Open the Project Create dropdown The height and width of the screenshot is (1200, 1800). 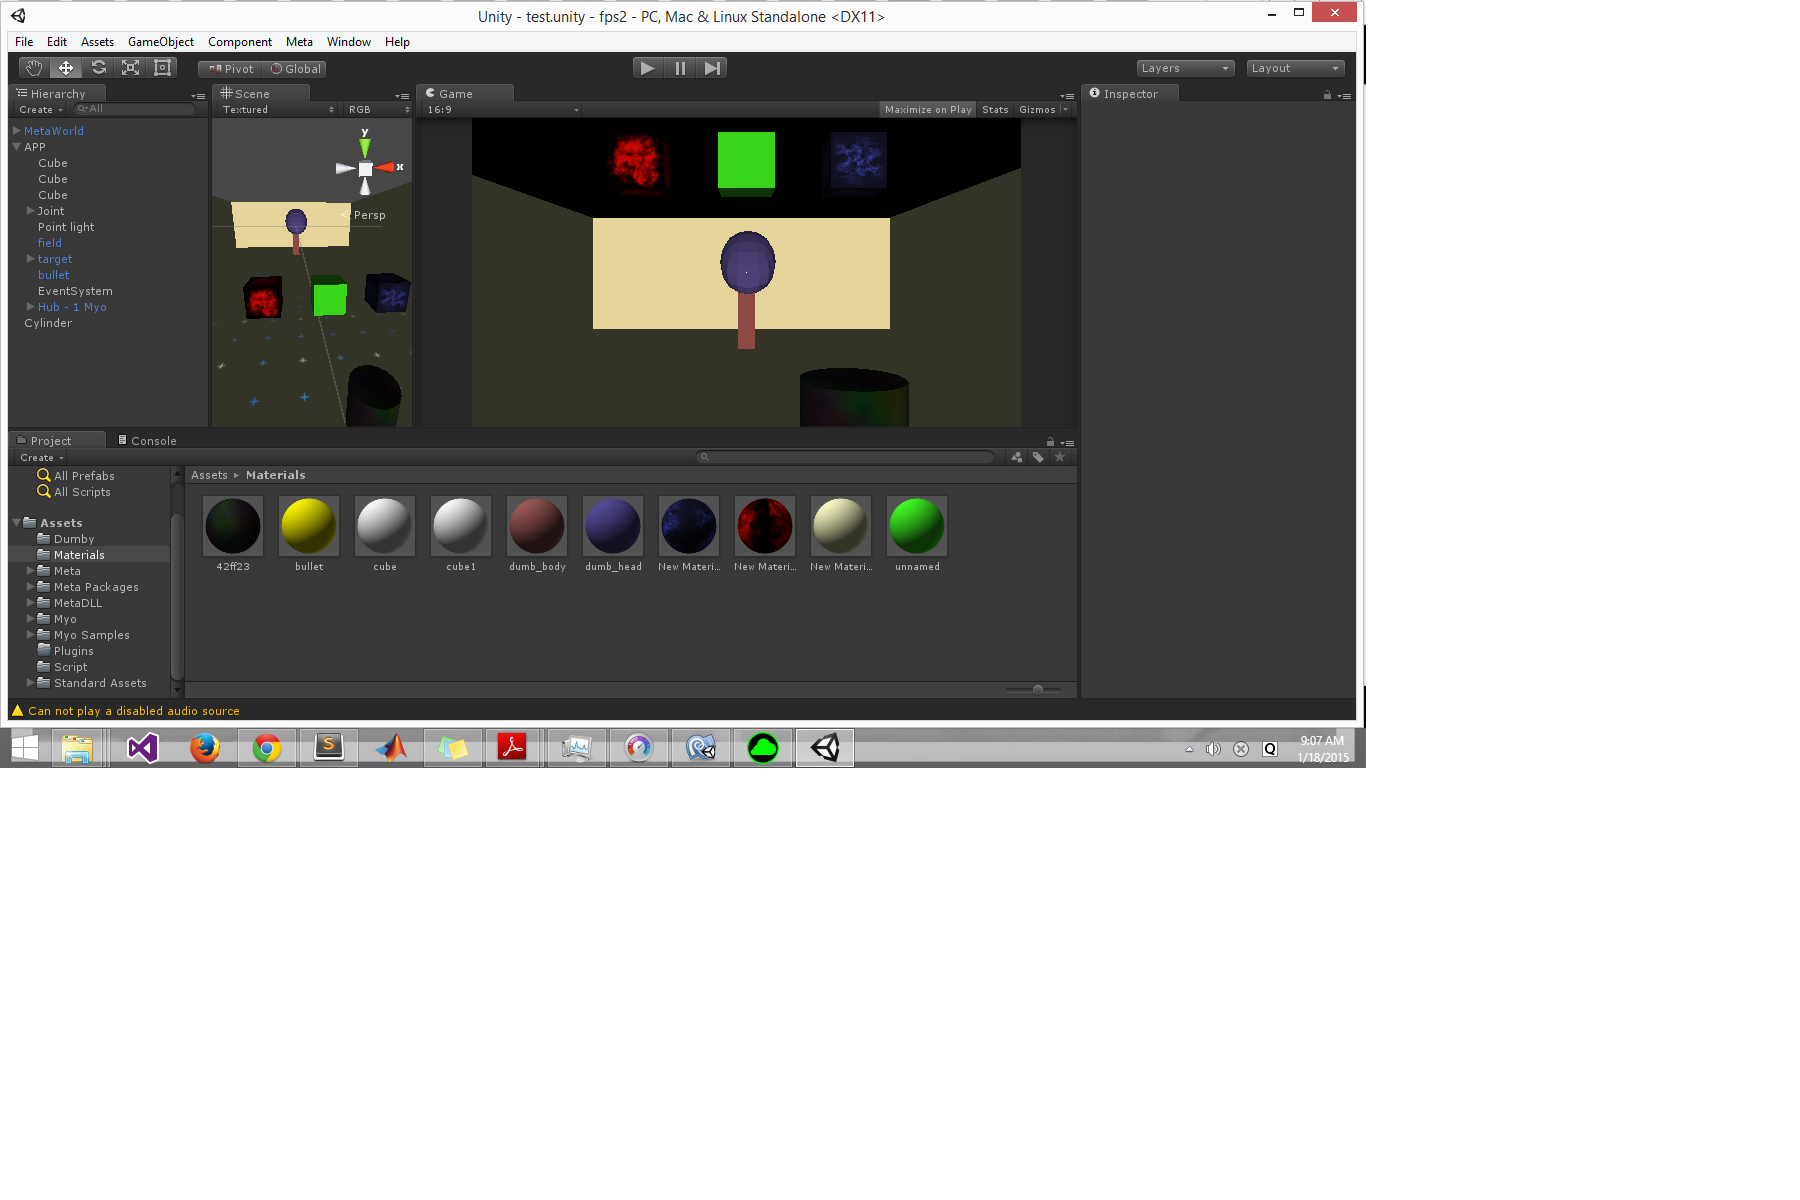click(x=42, y=458)
